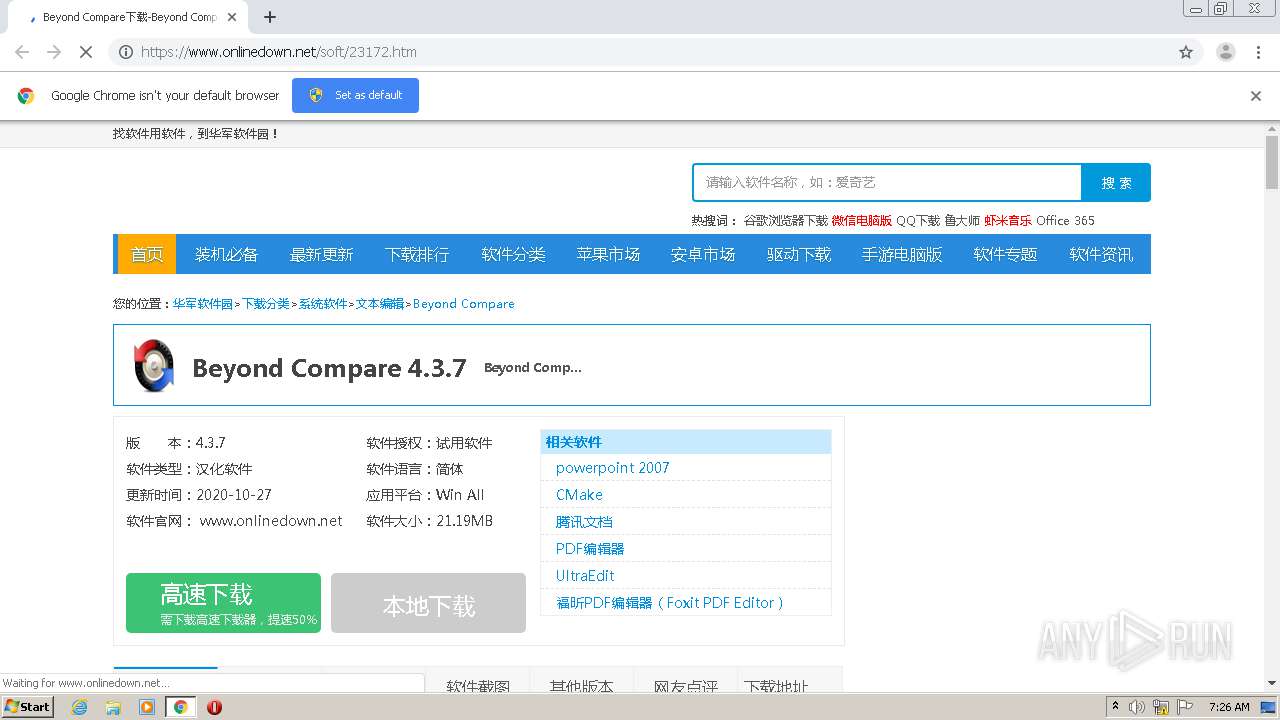This screenshot has width=1280, height=720.
Task: Open Internet Explorer from taskbar
Action: 80,707
